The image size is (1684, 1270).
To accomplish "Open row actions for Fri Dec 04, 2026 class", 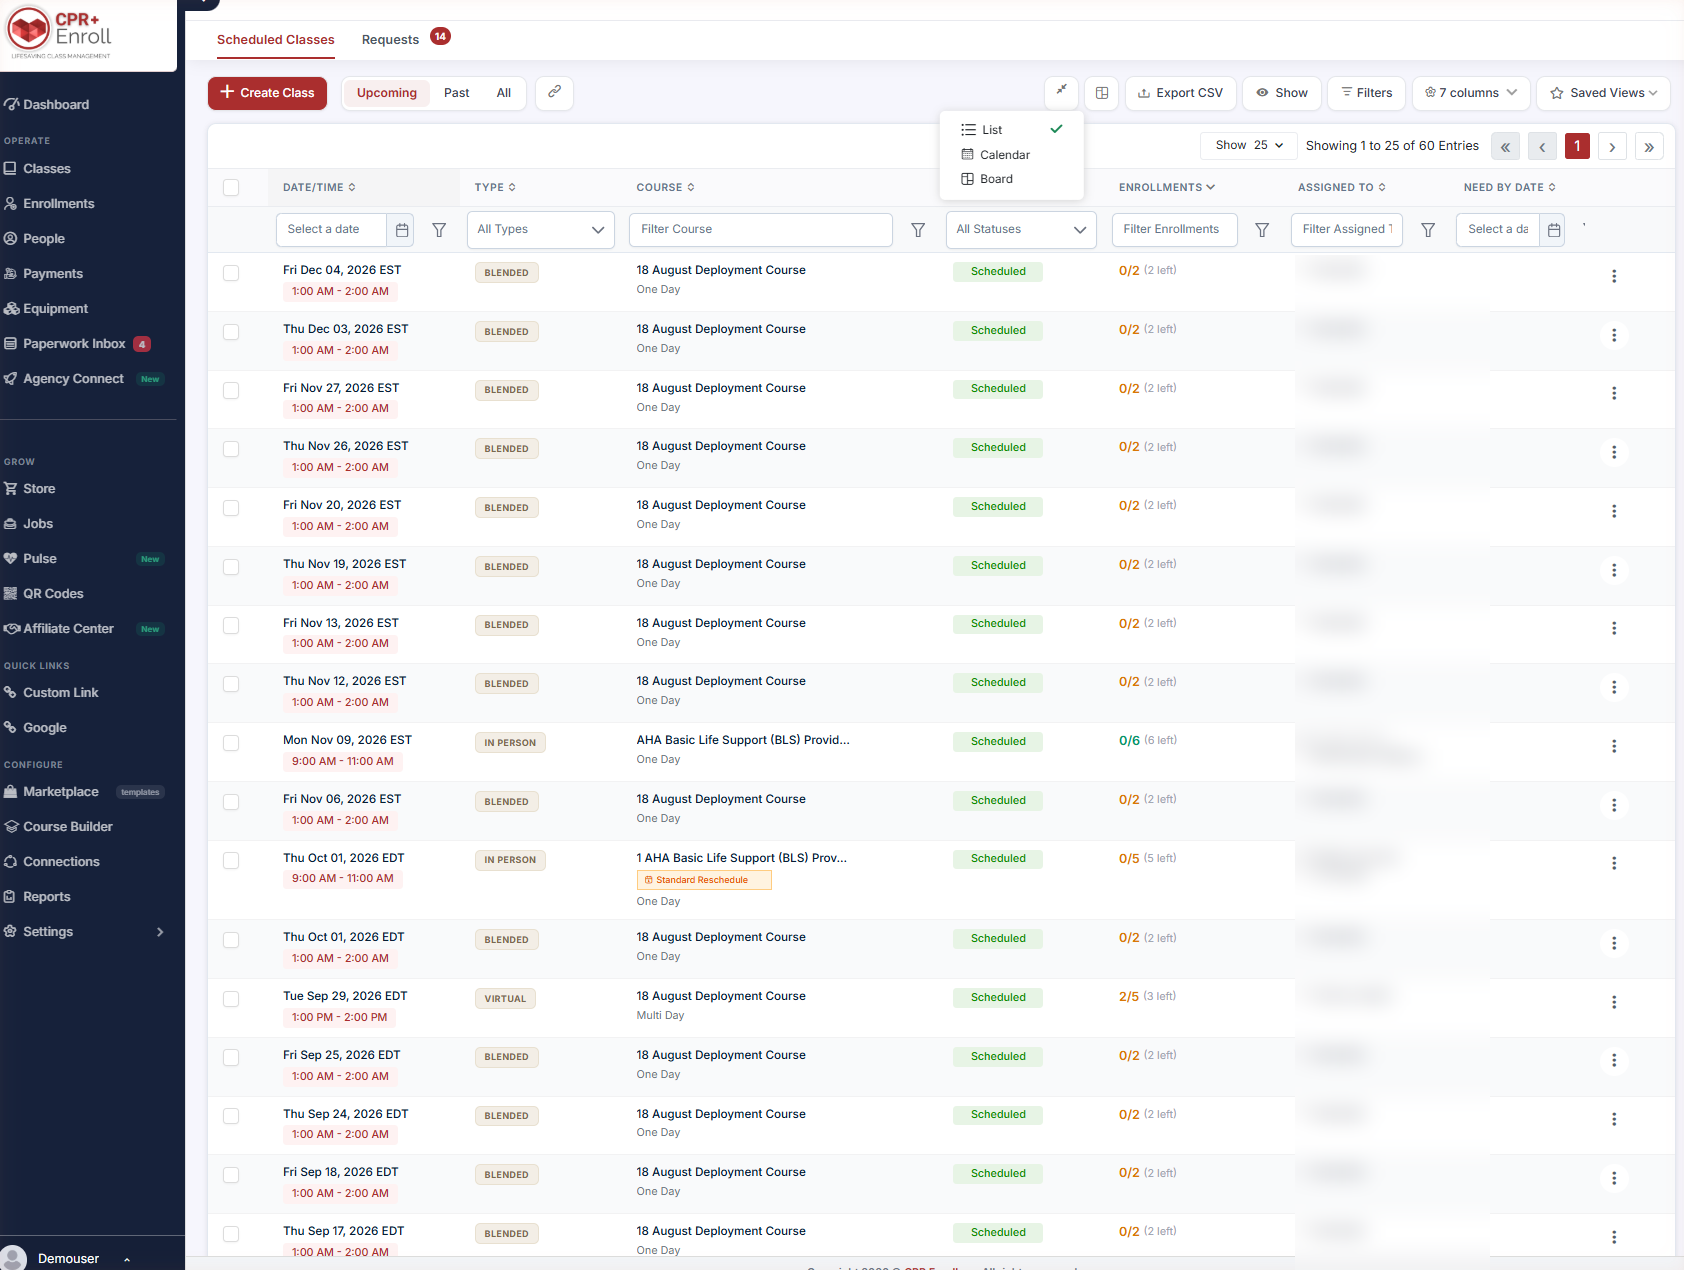I will coord(1613,276).
